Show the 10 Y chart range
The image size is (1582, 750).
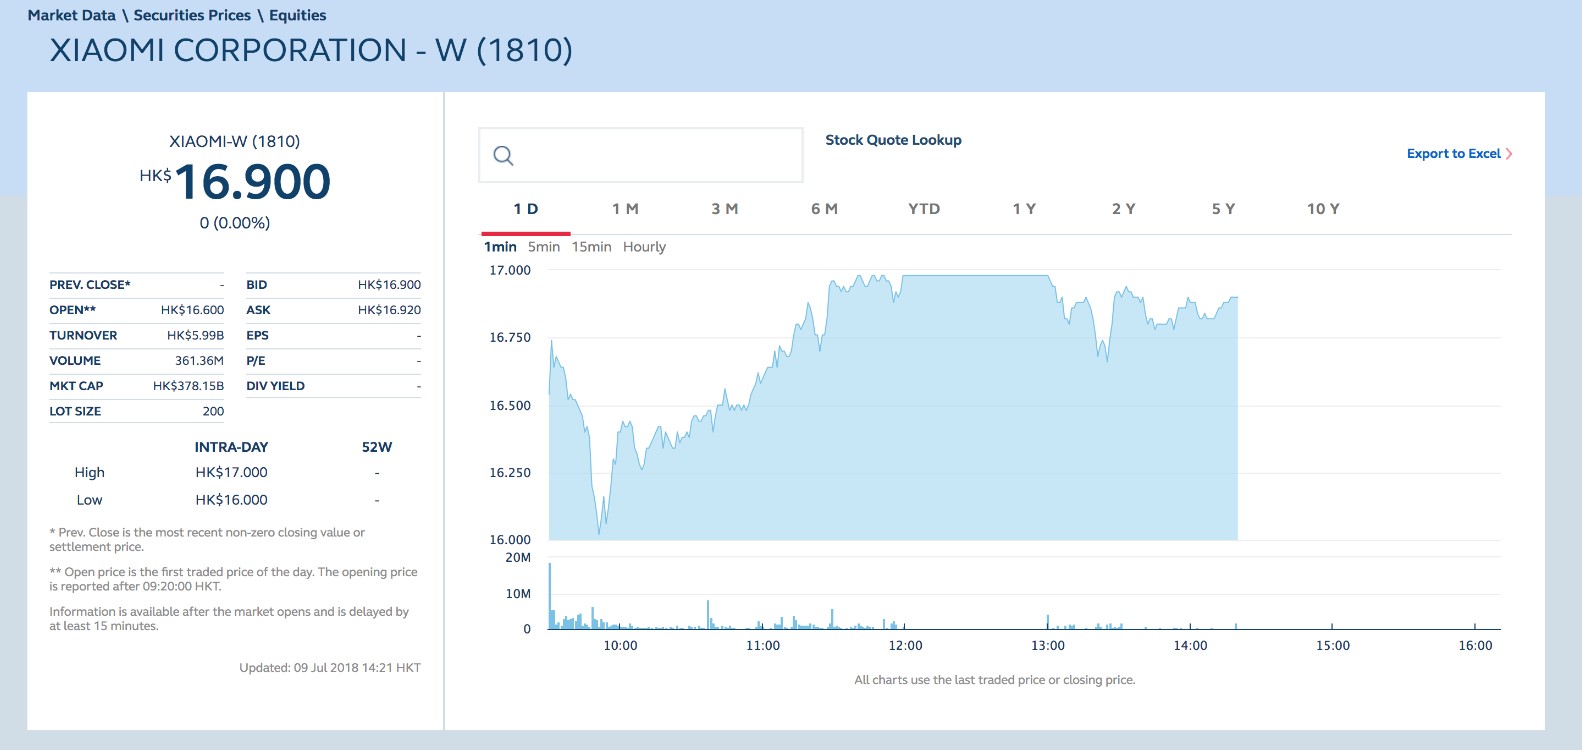(x=1323, y=209)
